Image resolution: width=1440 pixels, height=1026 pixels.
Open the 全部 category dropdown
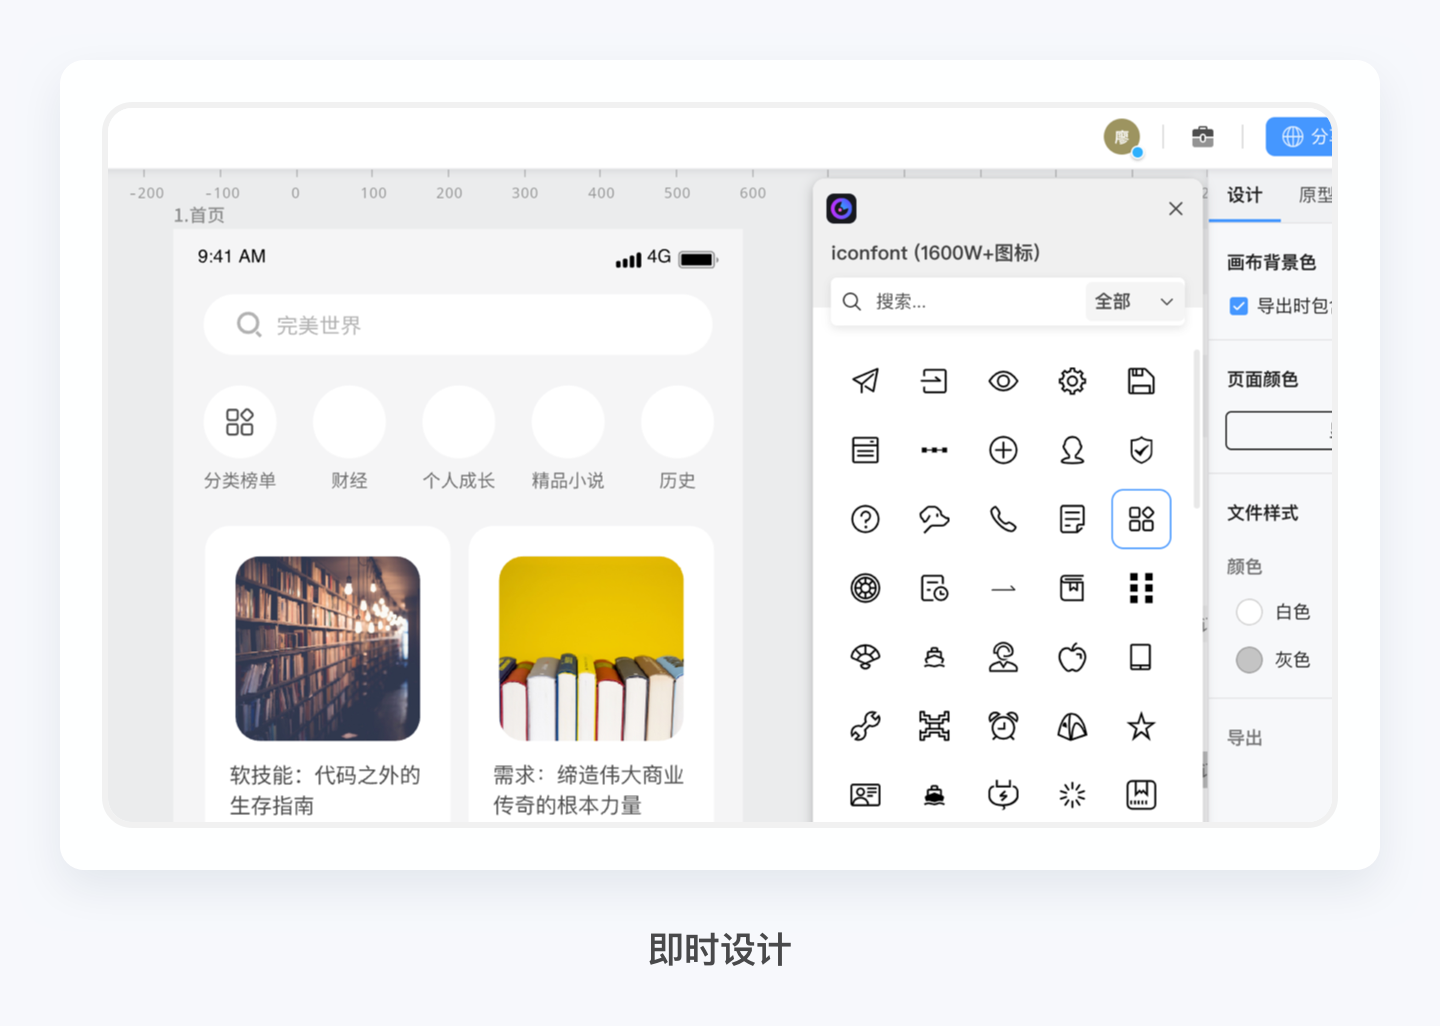(1135, 301)
